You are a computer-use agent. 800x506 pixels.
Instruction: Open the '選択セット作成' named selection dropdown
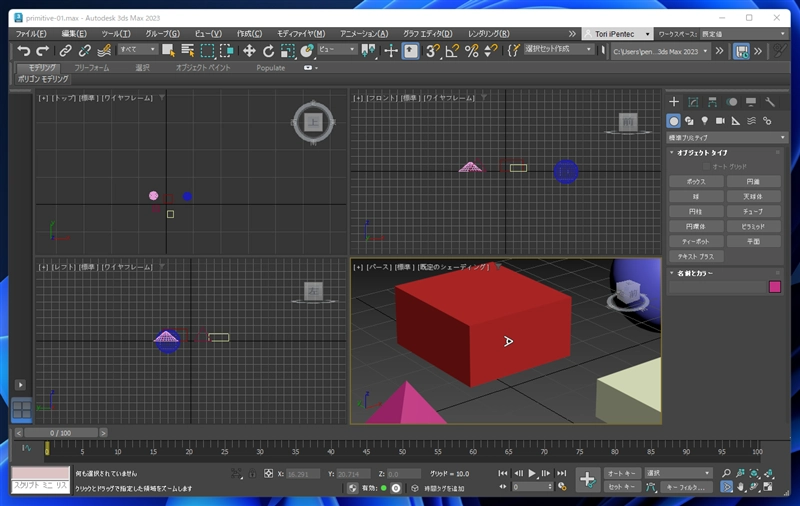coord(558,49)
